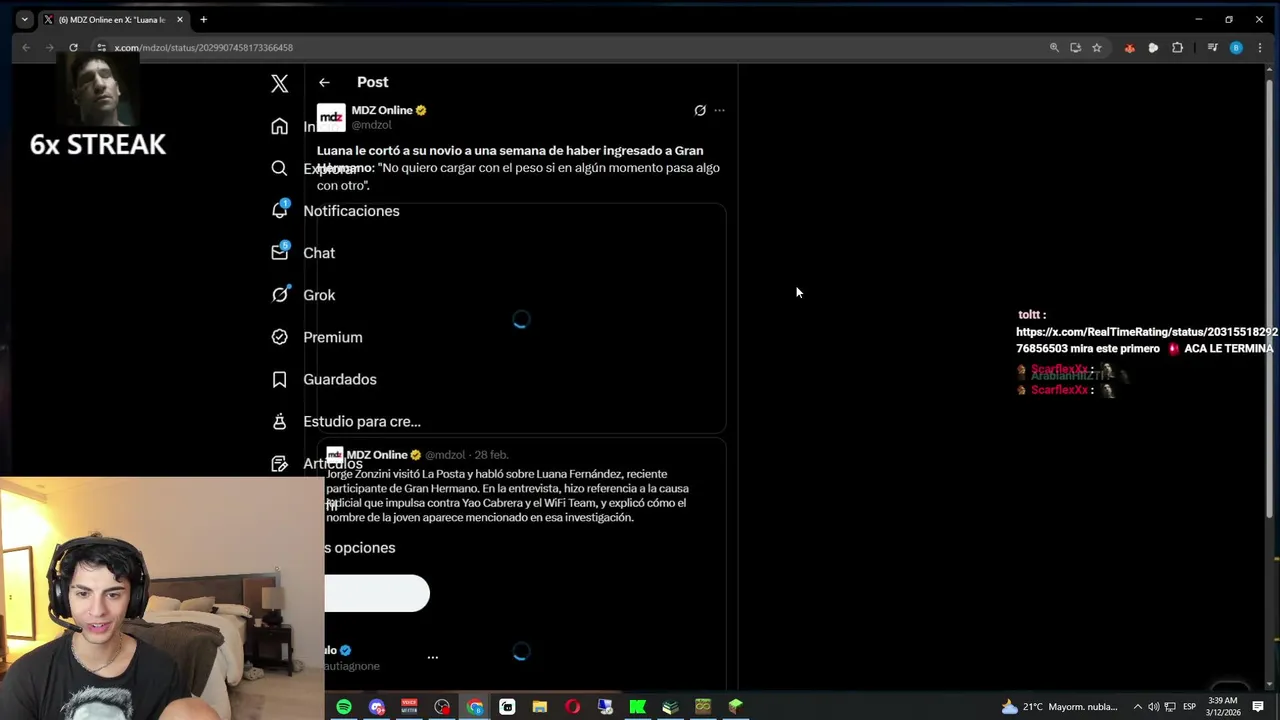Open Spotify from taskbar

tap(344, 707)
